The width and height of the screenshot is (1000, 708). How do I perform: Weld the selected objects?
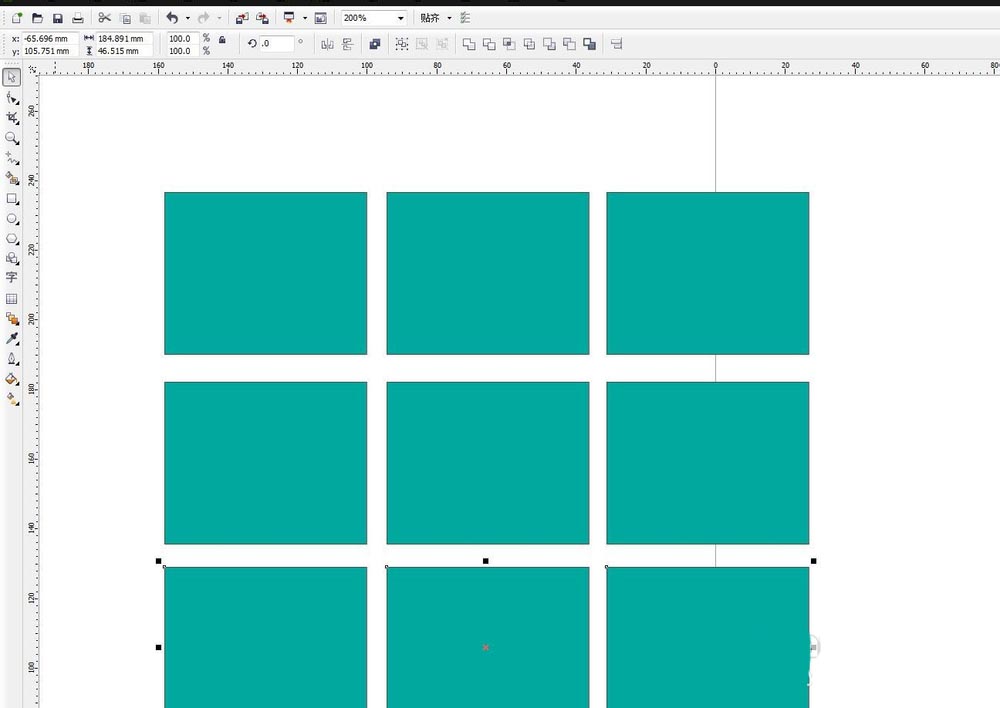point(469,44)
